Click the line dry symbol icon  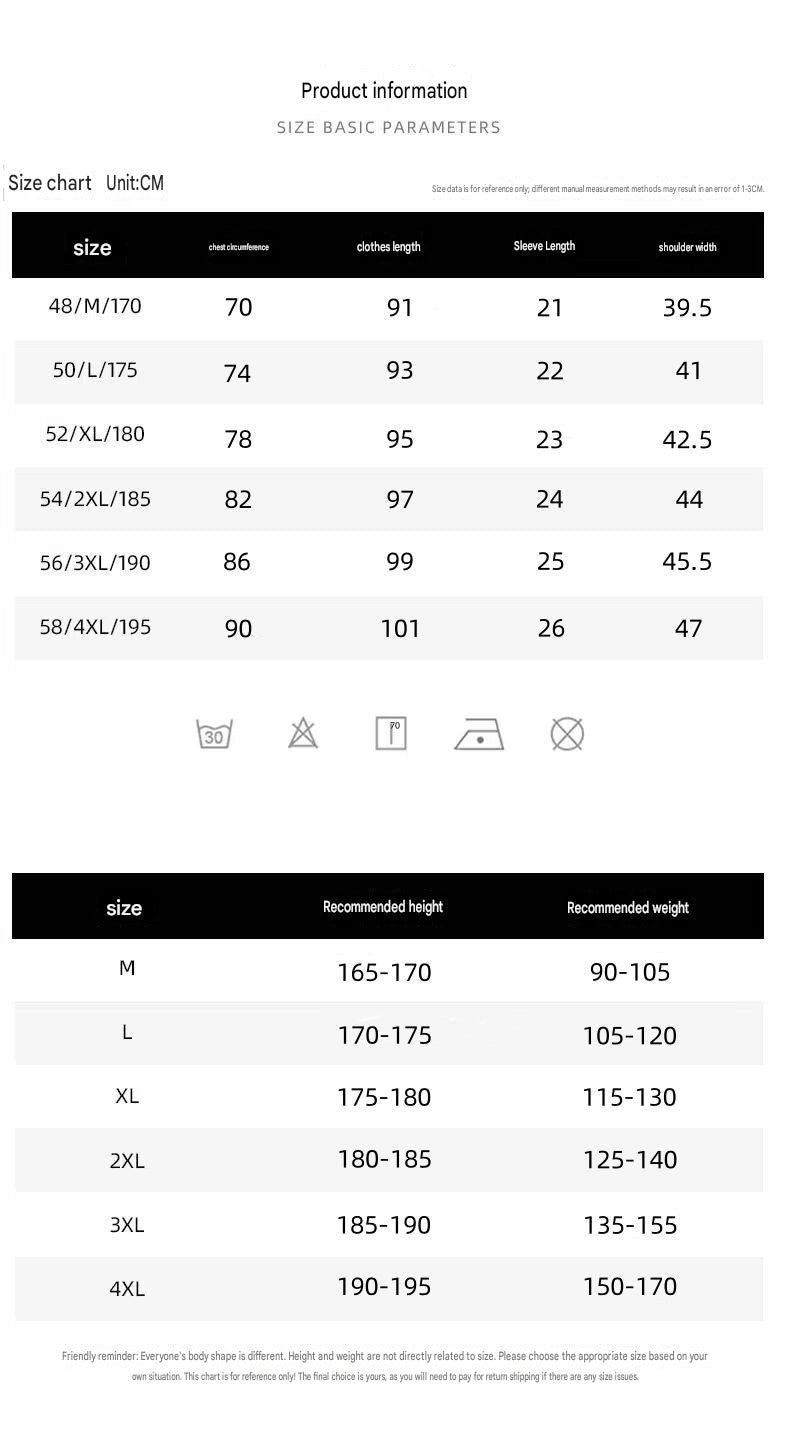tap(391, 734)
